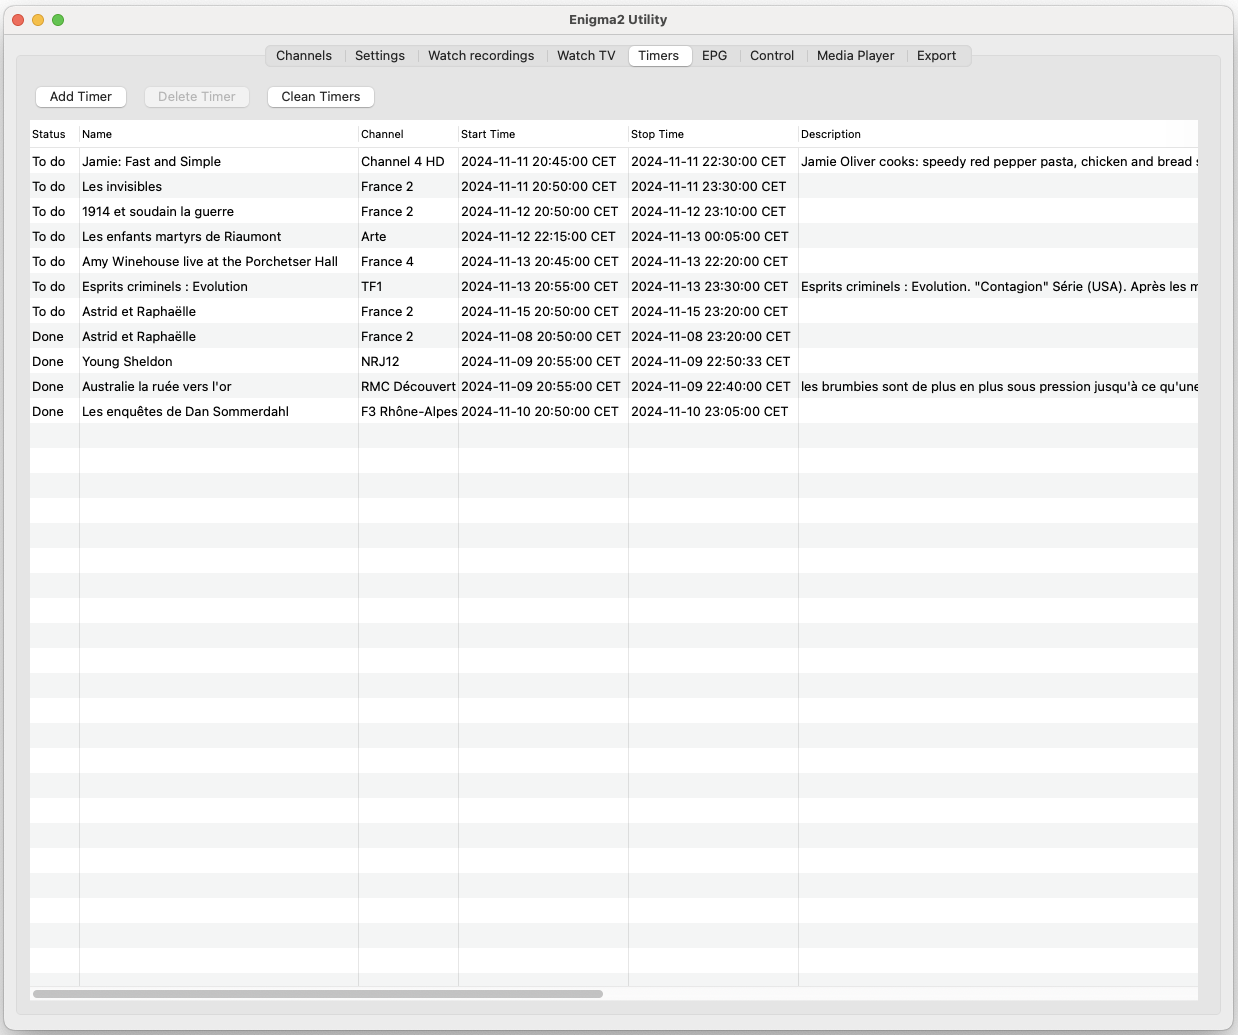This screenshot has height=1035, width=1238.
Task: Switch to the Channels tab
Action: 304,56
